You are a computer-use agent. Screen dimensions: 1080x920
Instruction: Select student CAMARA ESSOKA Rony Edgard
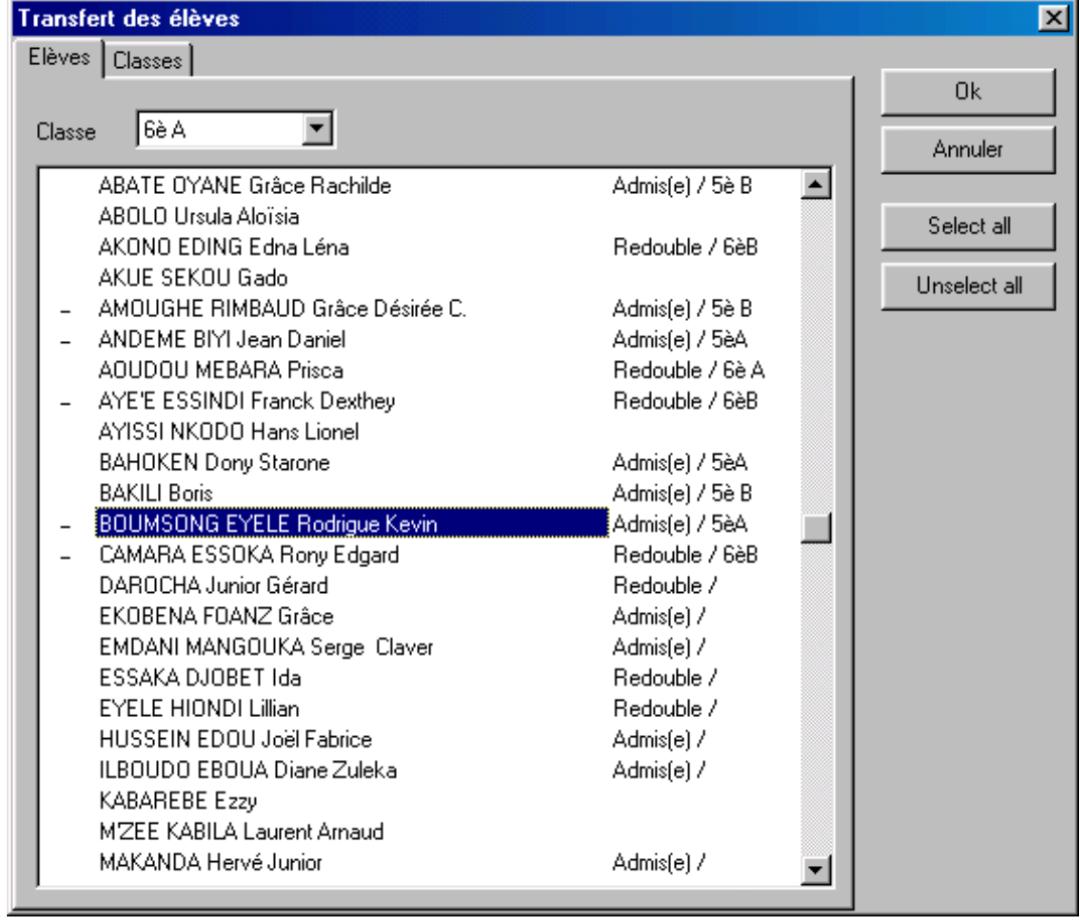click(239, 555)
